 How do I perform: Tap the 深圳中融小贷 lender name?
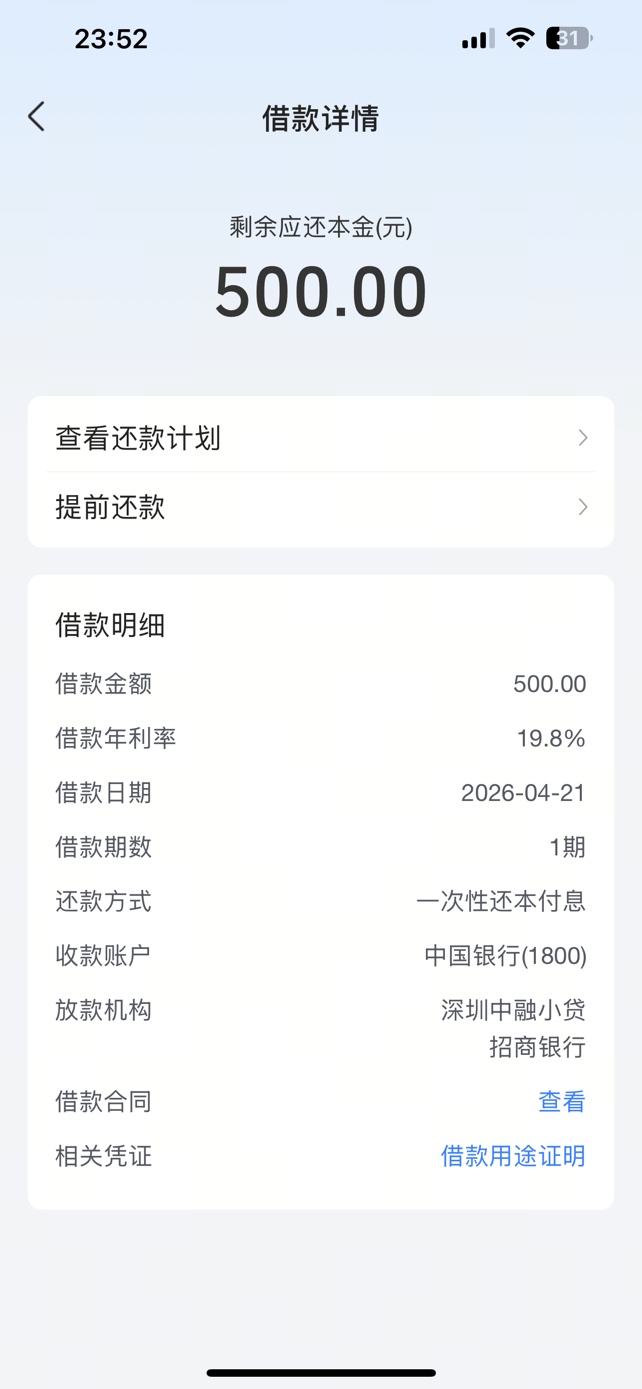pyautogui.click(x=513, y=1010)
